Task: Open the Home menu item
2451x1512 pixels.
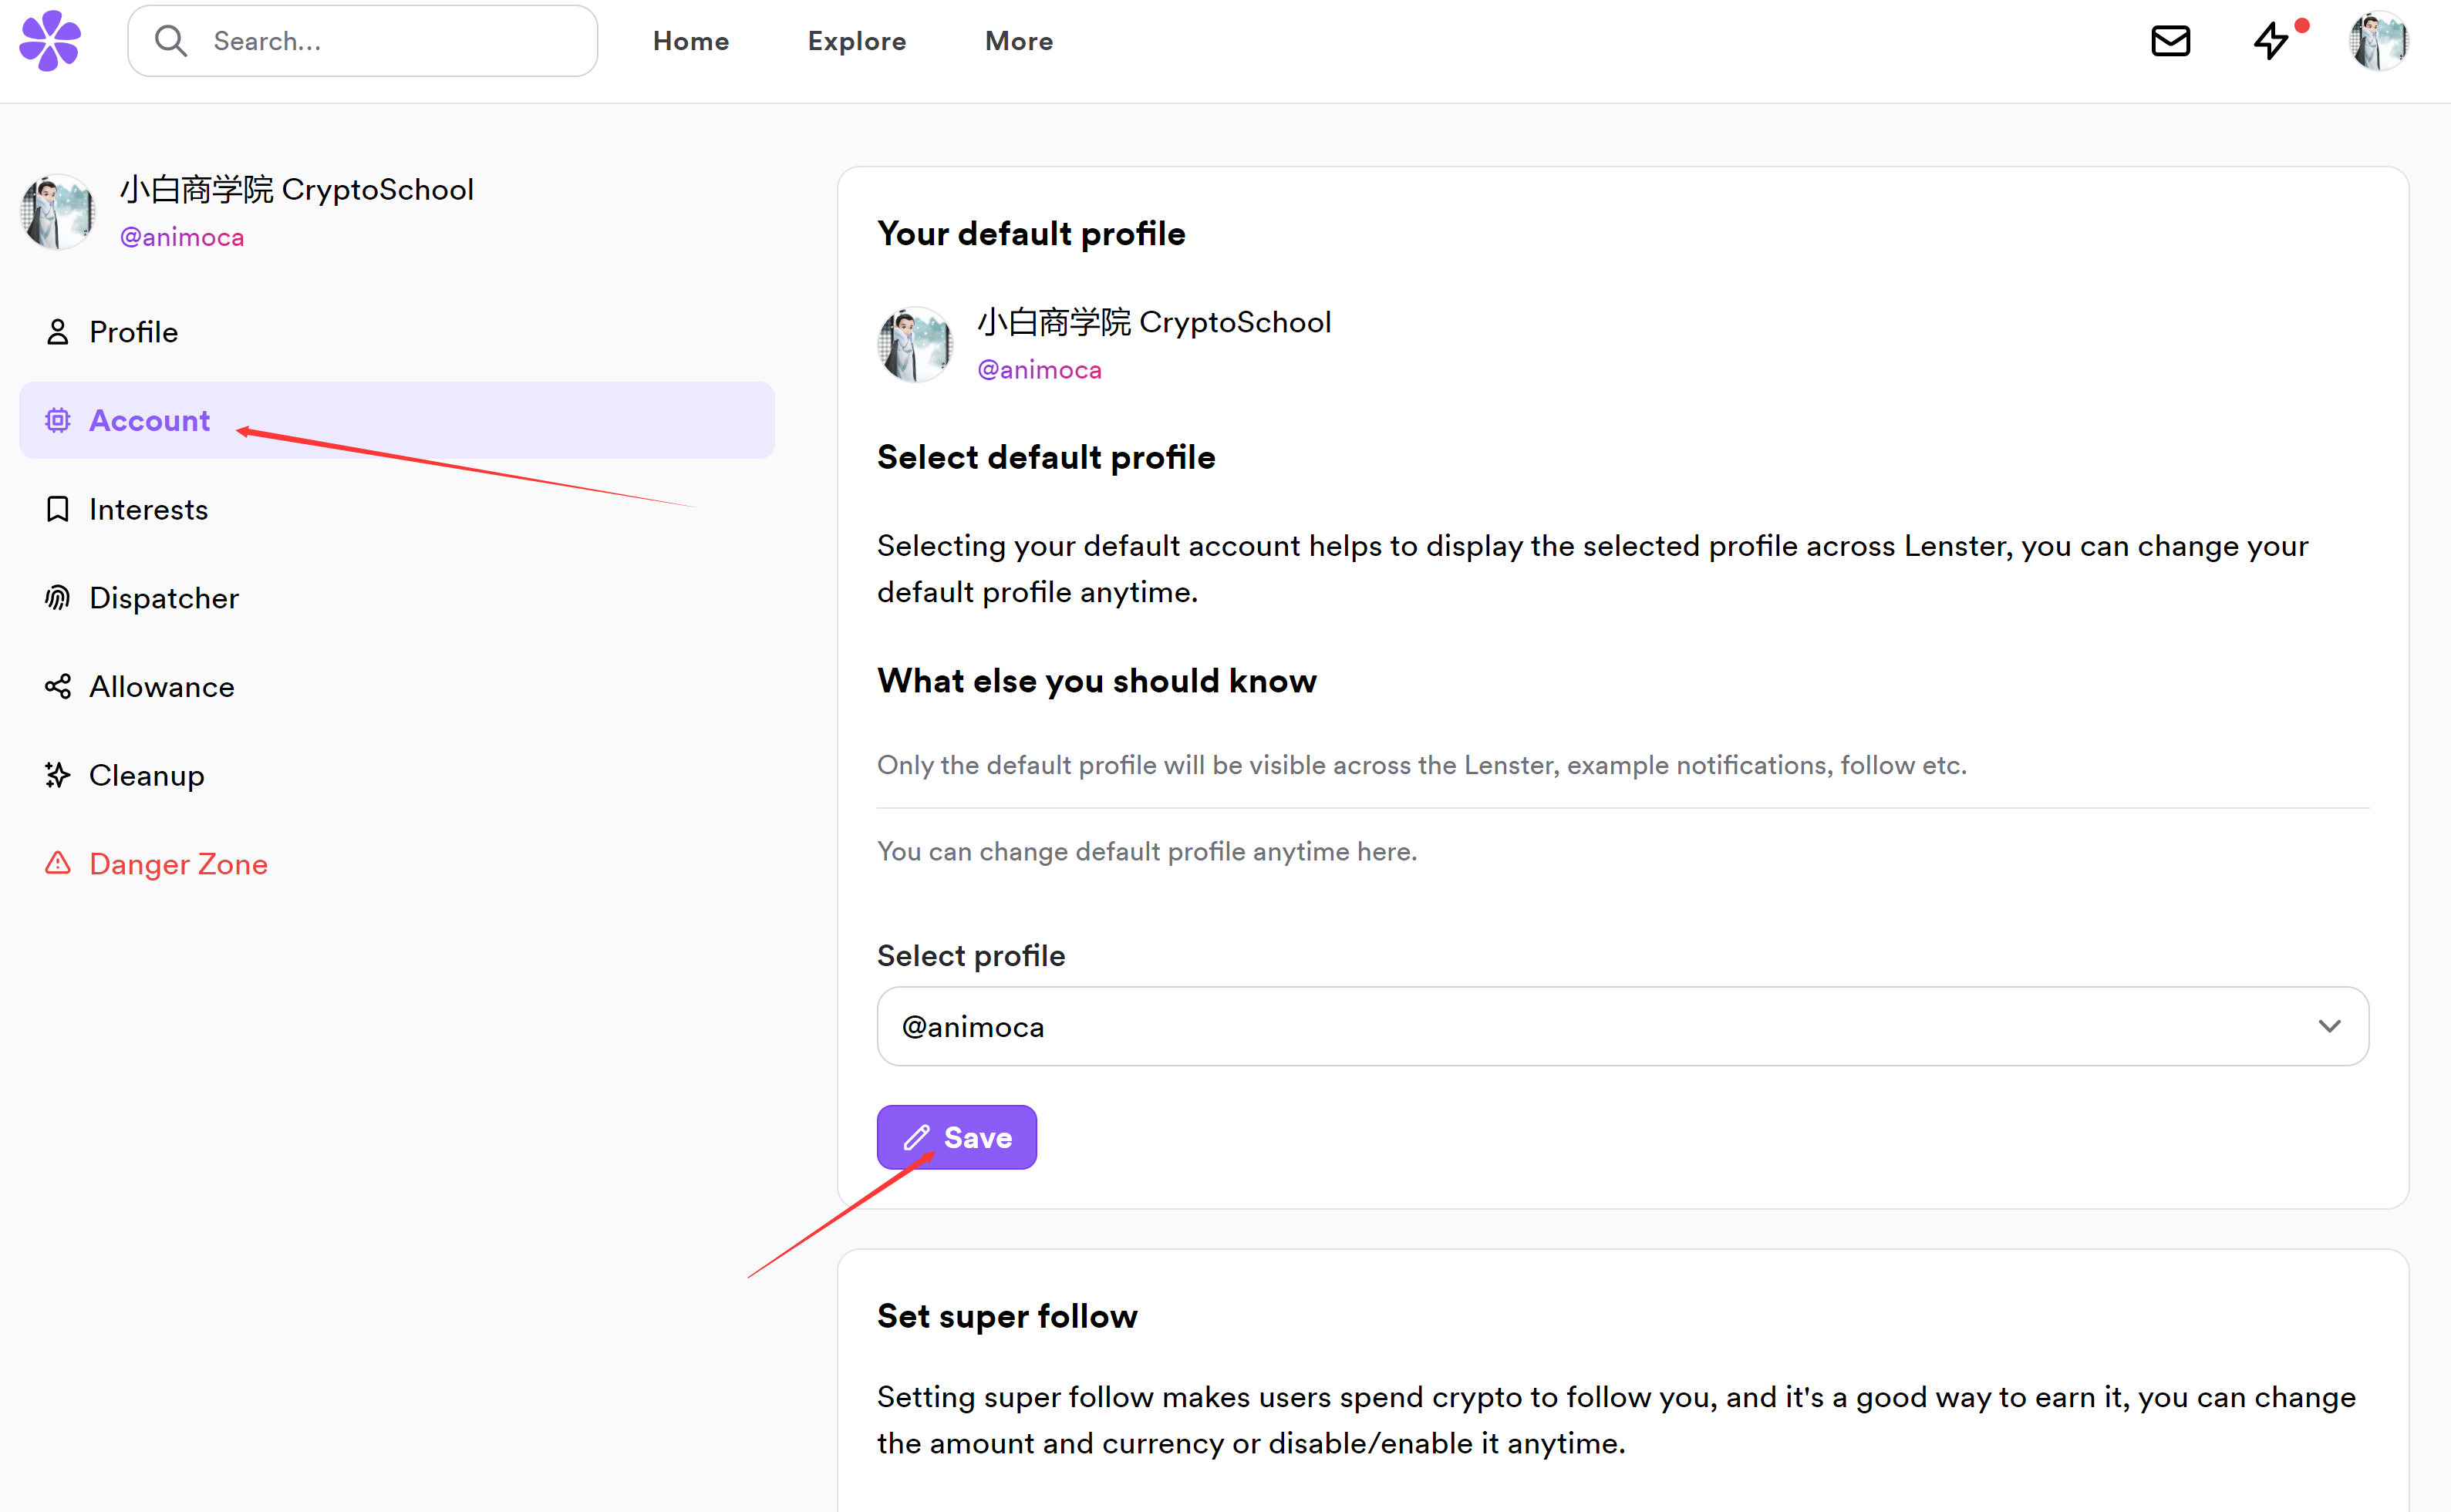Action: pyautogui.click(x=691, y=41)
